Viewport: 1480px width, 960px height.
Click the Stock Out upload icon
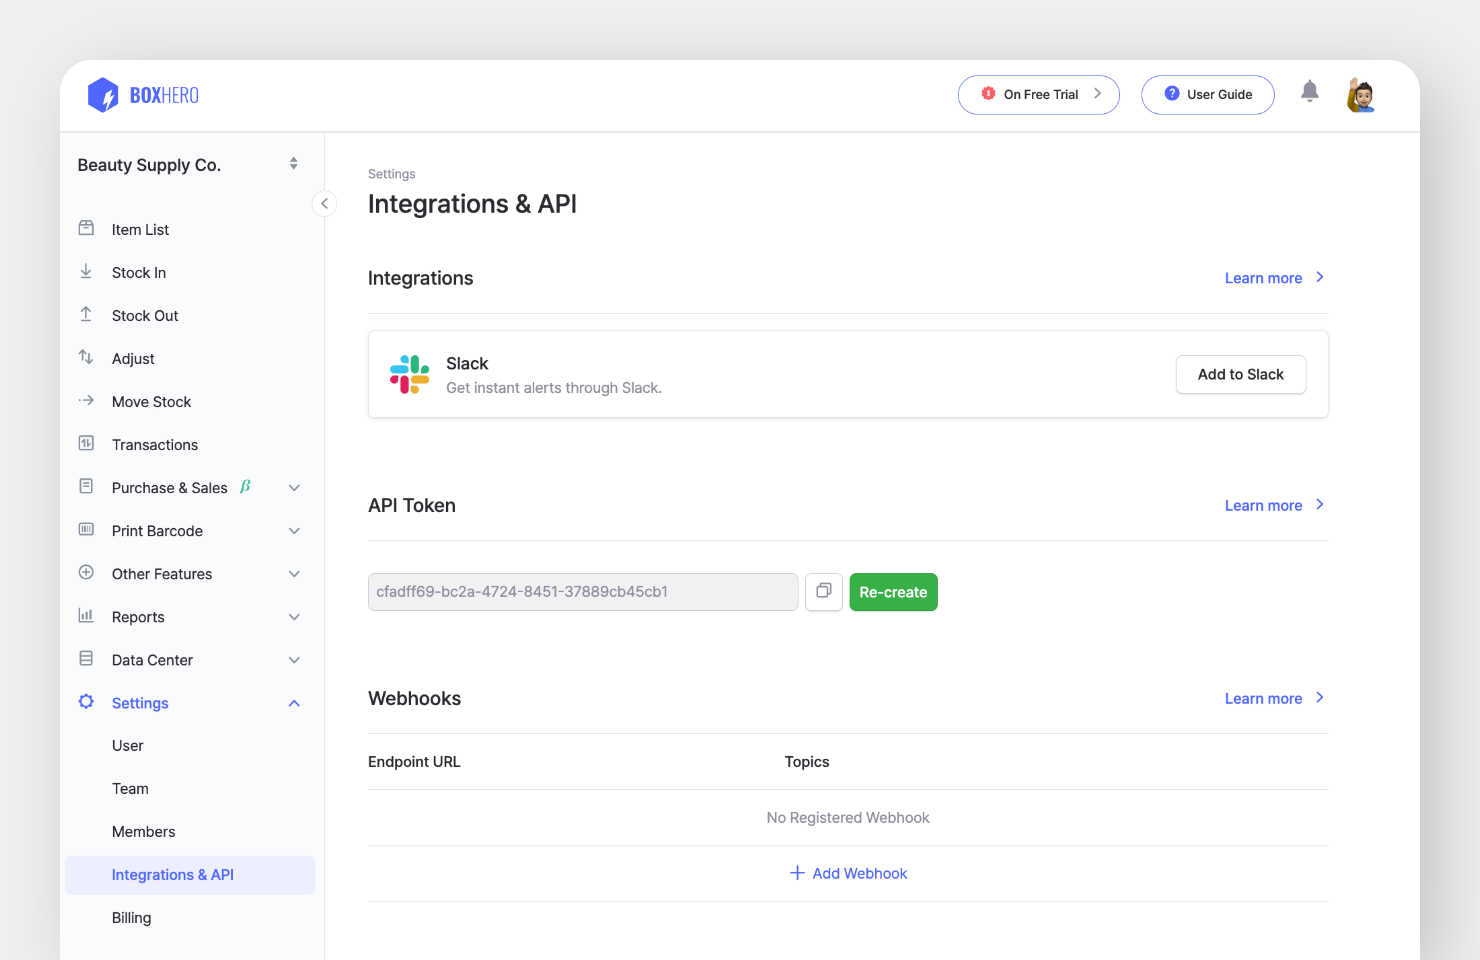coord(86,315)
